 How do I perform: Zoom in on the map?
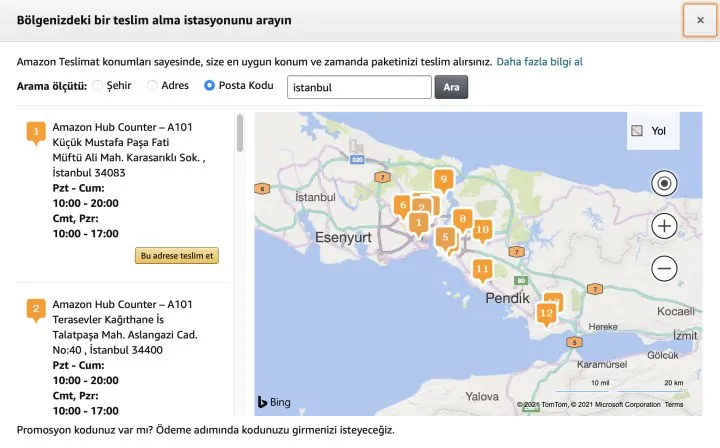(664, 226)
